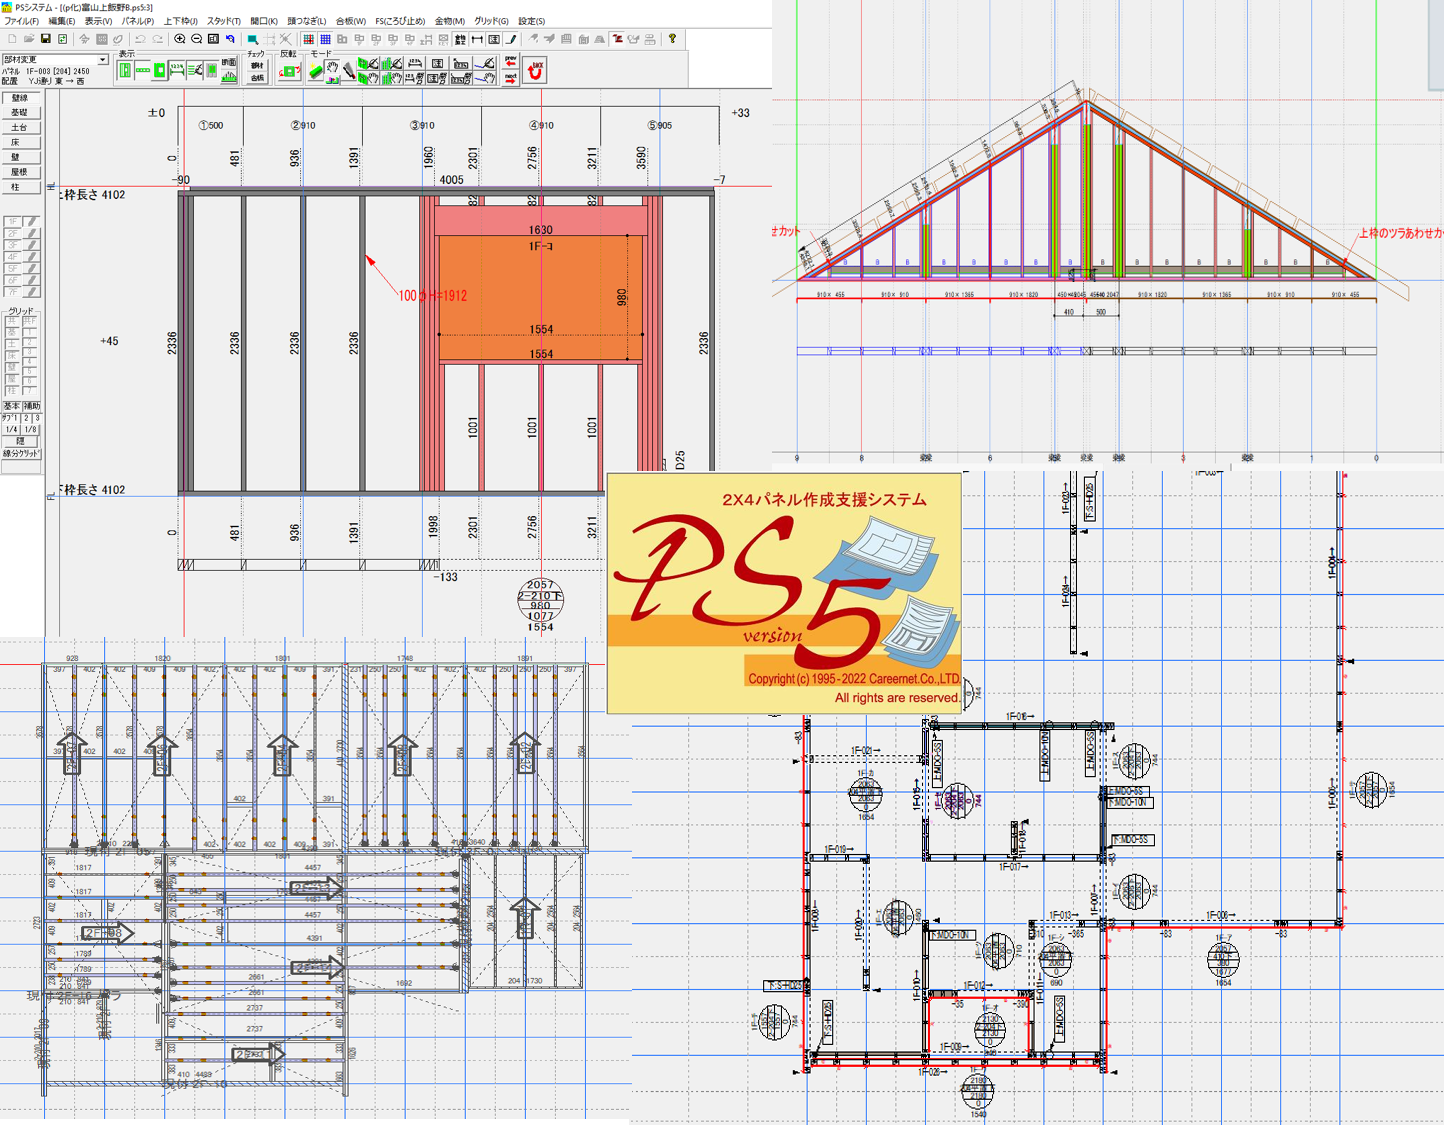Open the 設定(S) menu
Viewport: 1444px width, 1125px height.
point(531,21)
